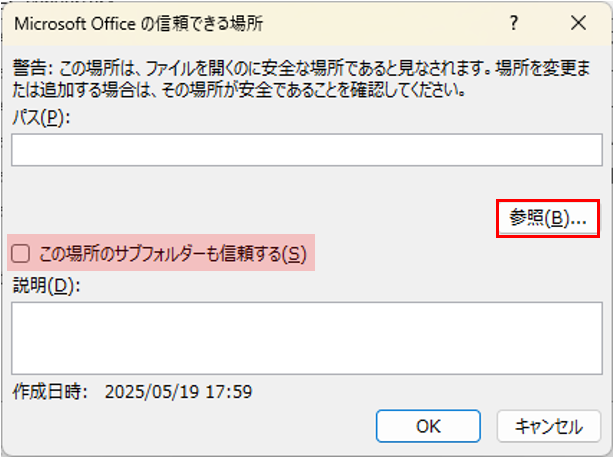The image size is (613, 458).
Task: Focus the 説明(D) description text area
Action: (x=307, y=338)
